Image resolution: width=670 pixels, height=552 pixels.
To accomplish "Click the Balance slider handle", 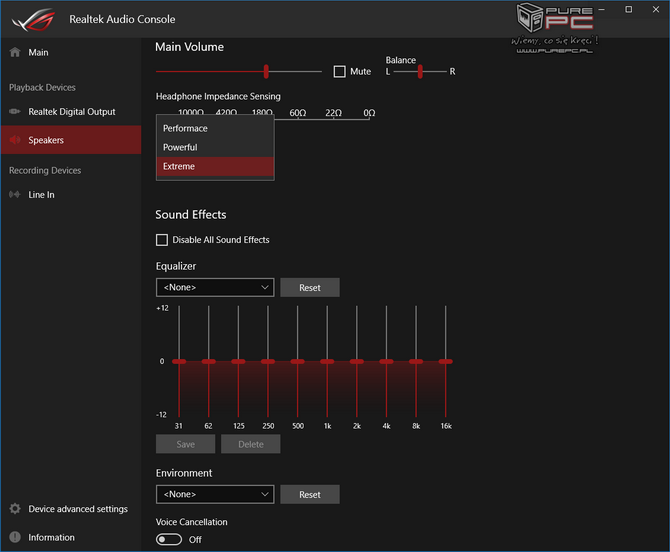I will click(x=420, y=71).
